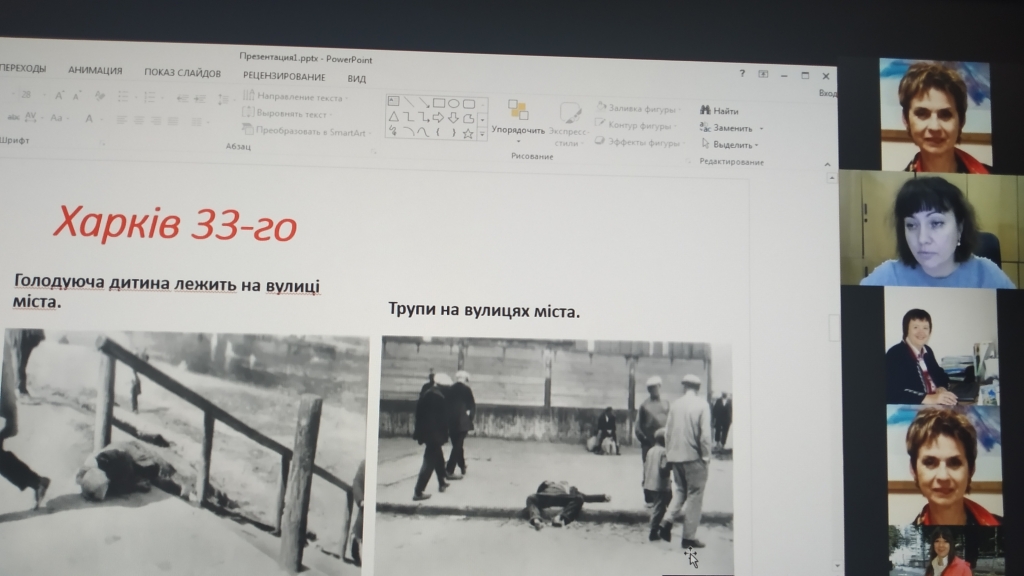Screen dimensions: 1024x576
Task: Insert the Right Arrow block shape
Action: [438, 118]
